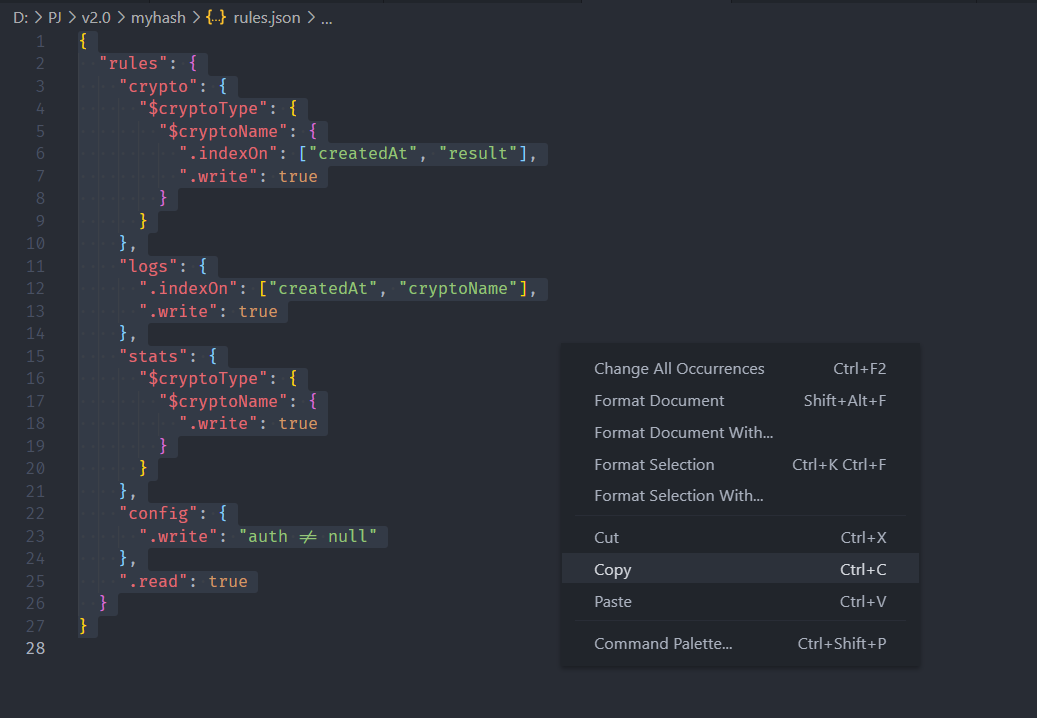Choose Copy in the context menu
The height and width of the screenshot is (718, 1037).
(612, 570)
